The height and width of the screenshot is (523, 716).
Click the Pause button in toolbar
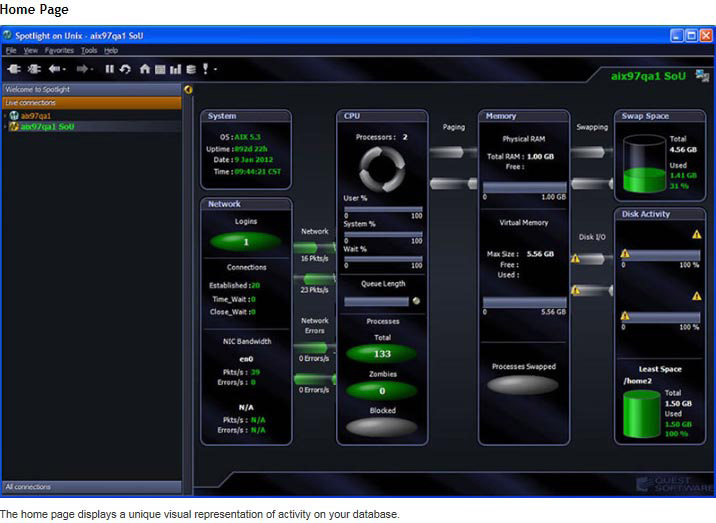click(110, 69)
